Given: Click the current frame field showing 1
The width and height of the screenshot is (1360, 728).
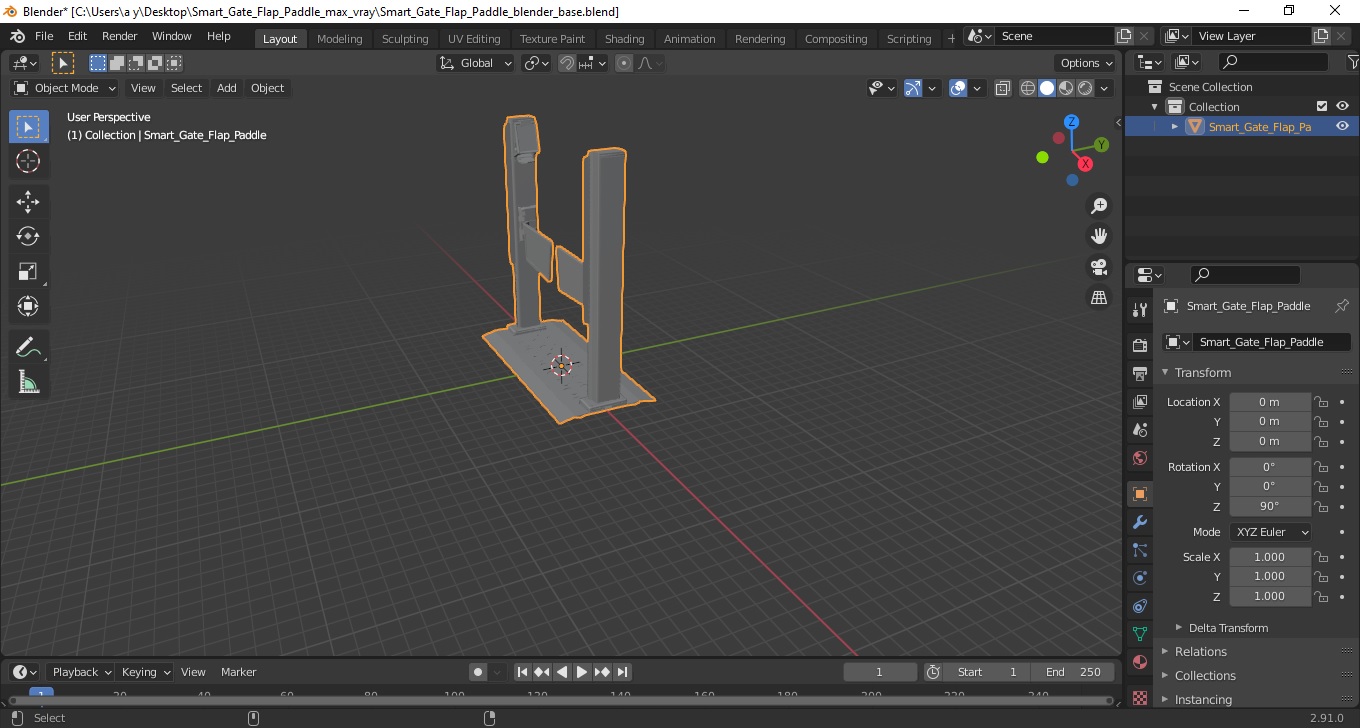Looking at the screenshot, I should pyautogui.click(x=880, y=672).
